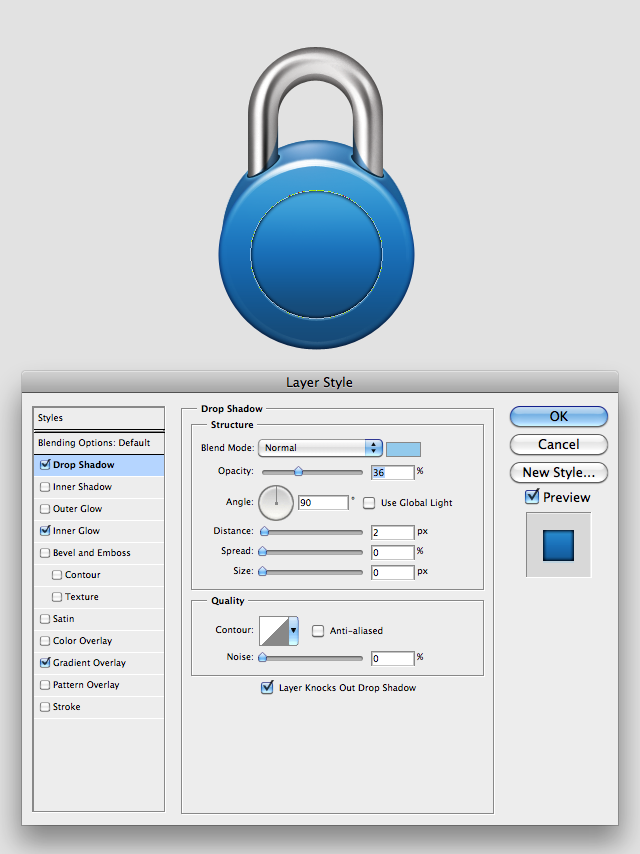Uncheck Layer Knocks Out Drop Shadow
Screen dimensions: 640x854
point(267,687)
